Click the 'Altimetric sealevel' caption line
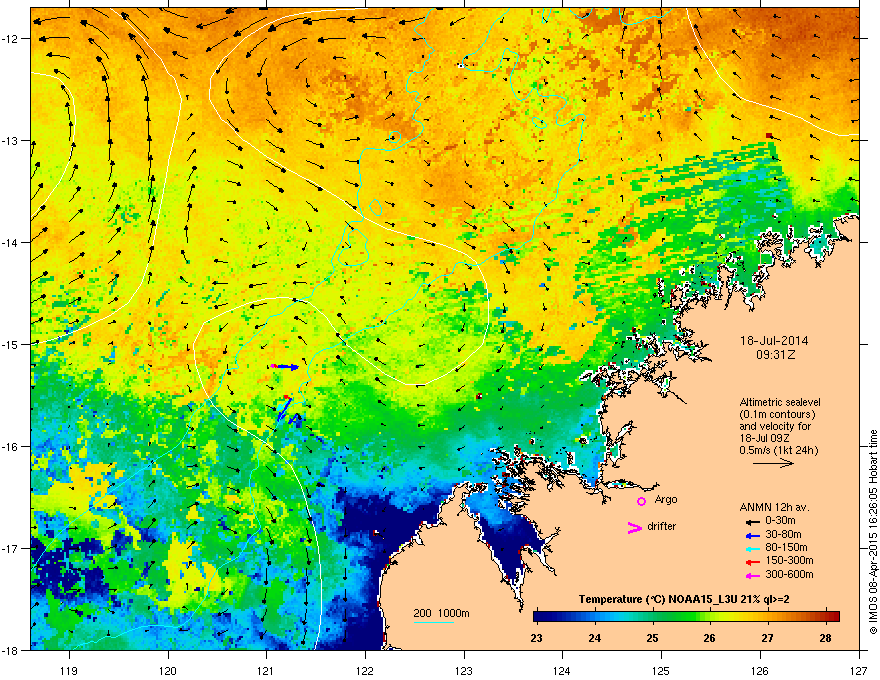The width and height of the screenshot is (880, 680). click(780, 402)
